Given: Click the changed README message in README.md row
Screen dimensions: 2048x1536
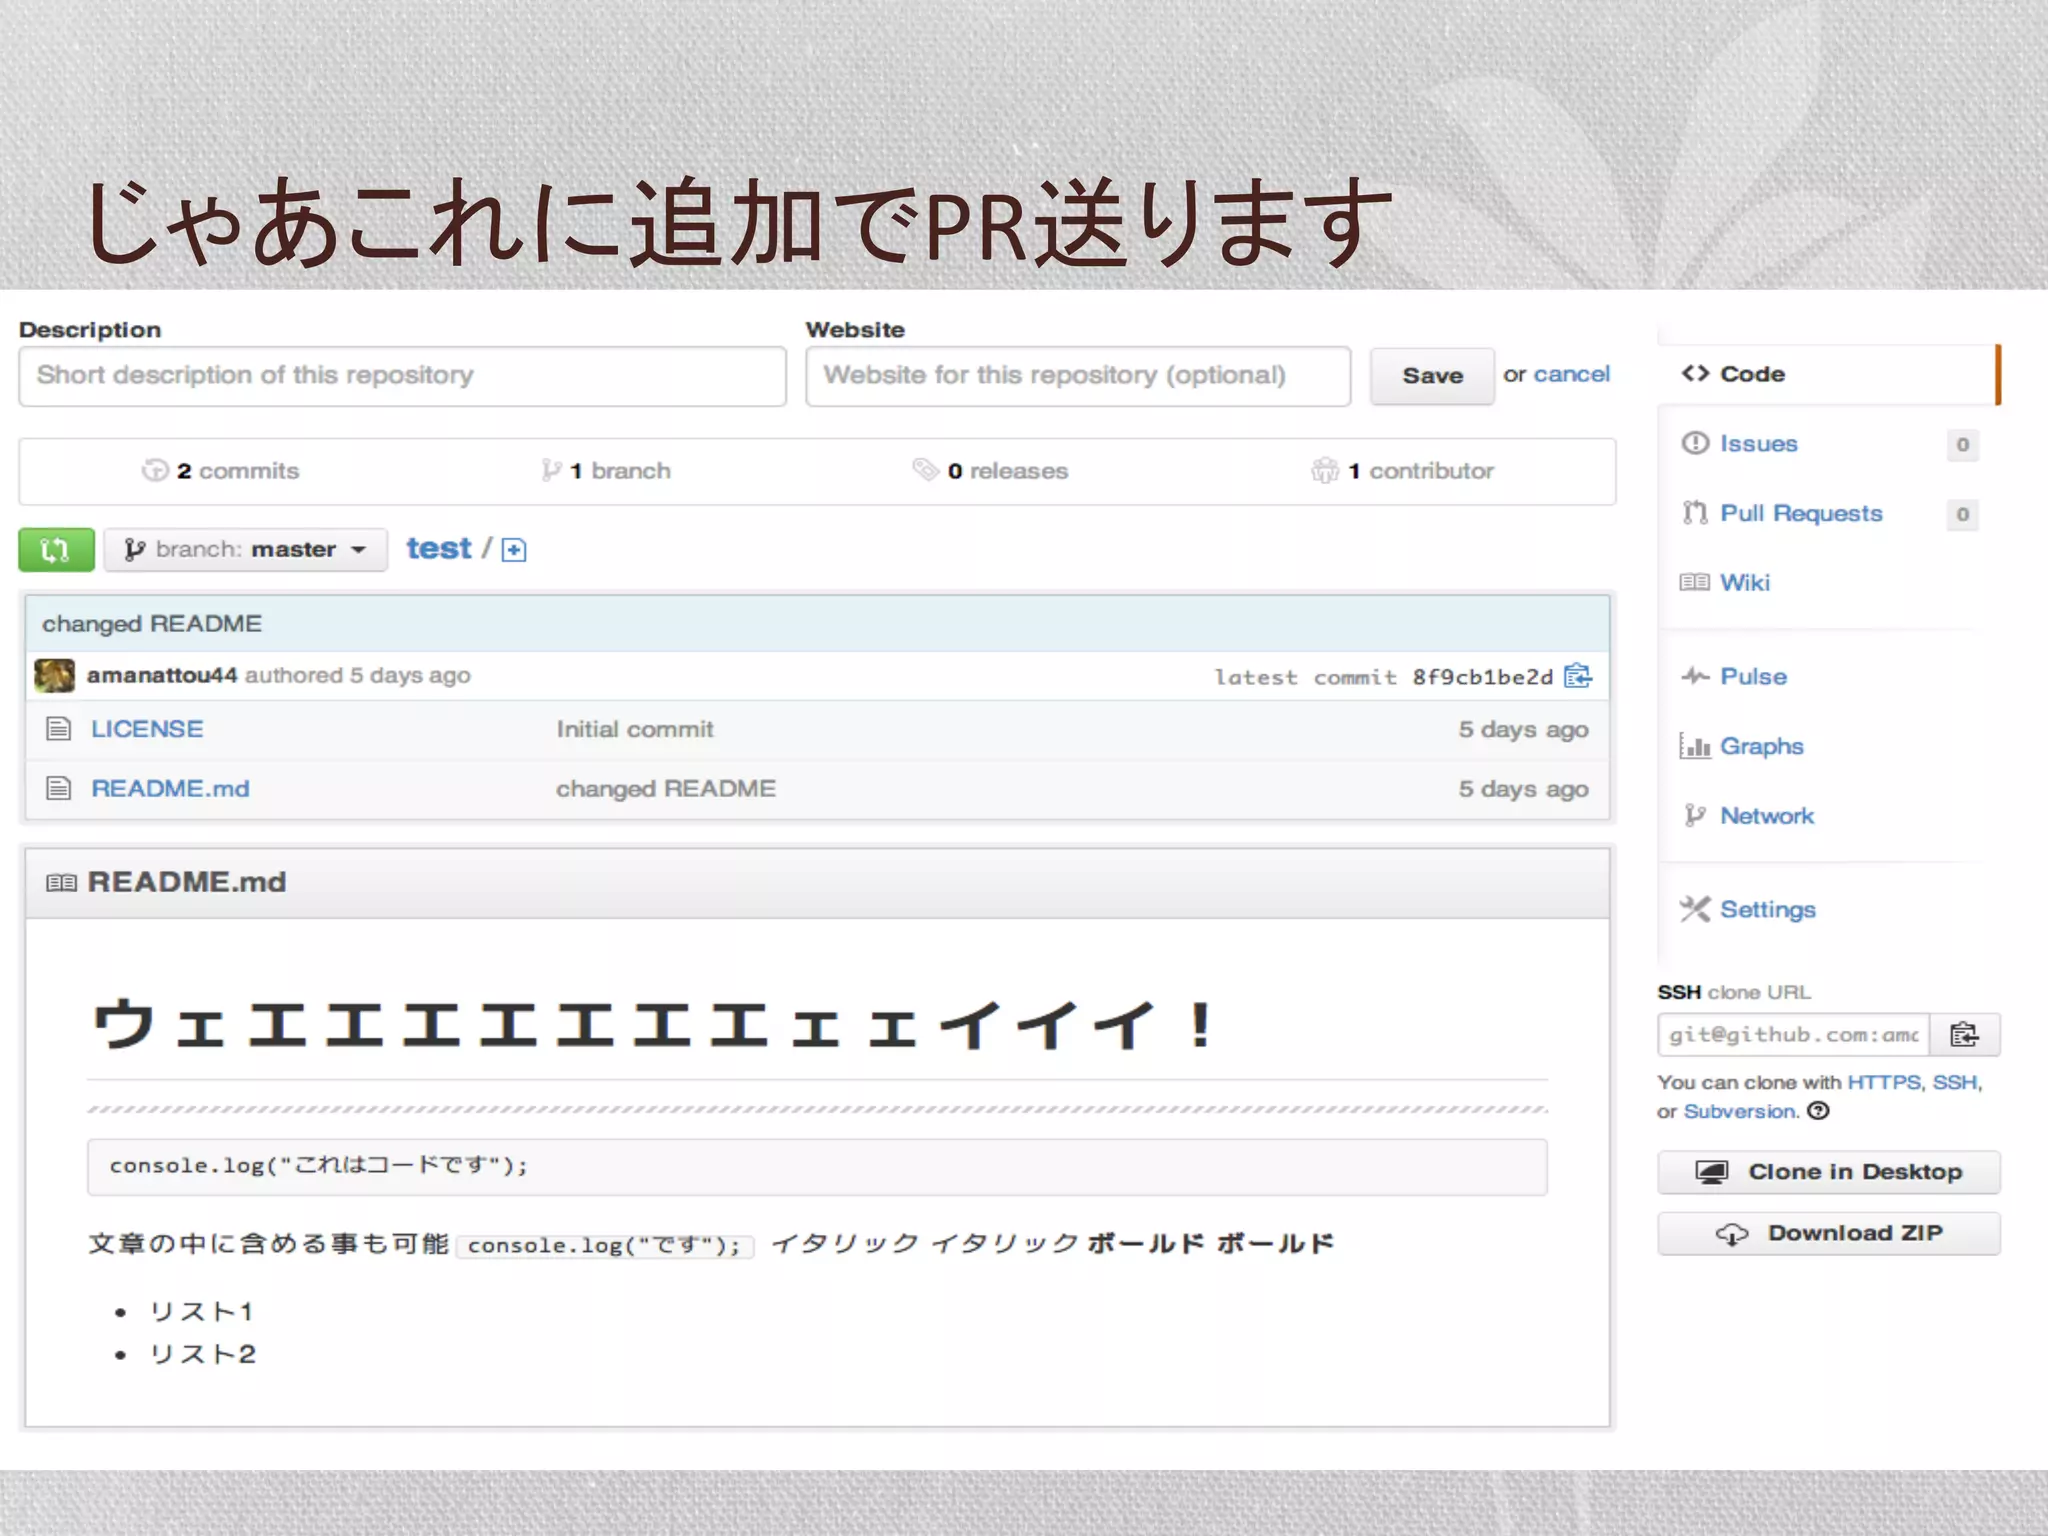Looking at the screenshot, I should tap(666, 789).
